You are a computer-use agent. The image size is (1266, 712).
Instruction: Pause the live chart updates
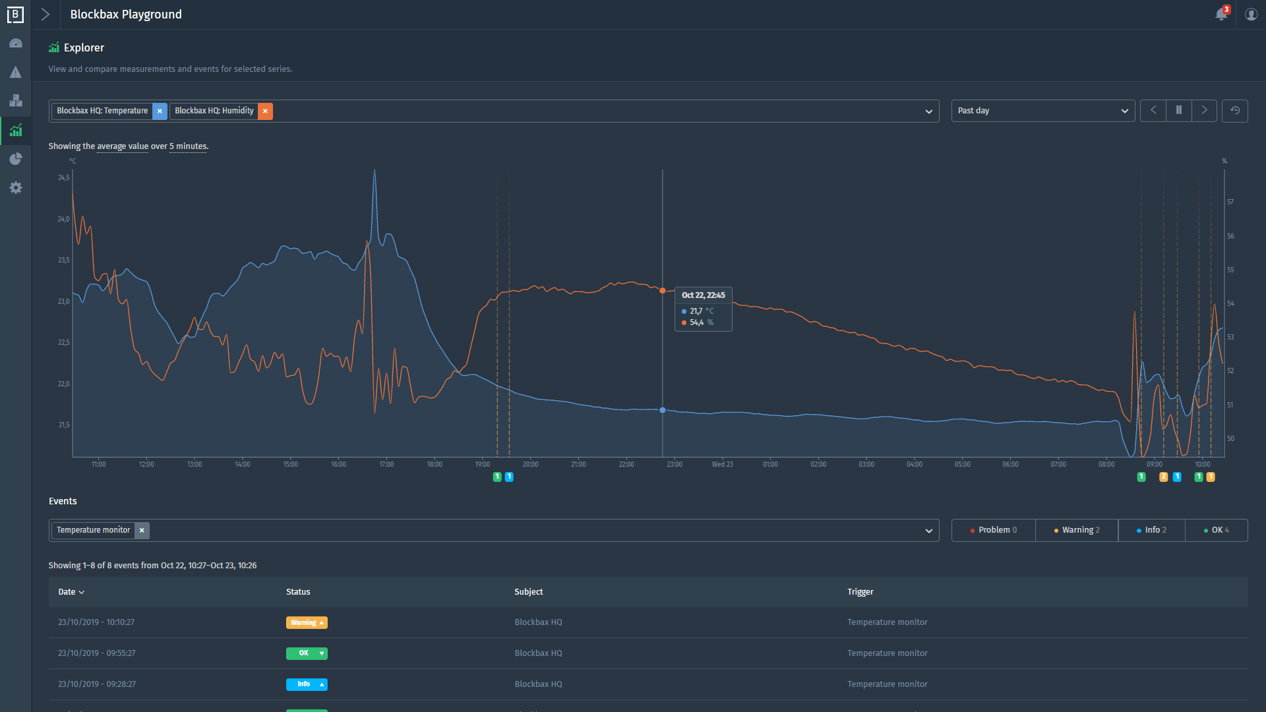click(x=1179, y=111)
